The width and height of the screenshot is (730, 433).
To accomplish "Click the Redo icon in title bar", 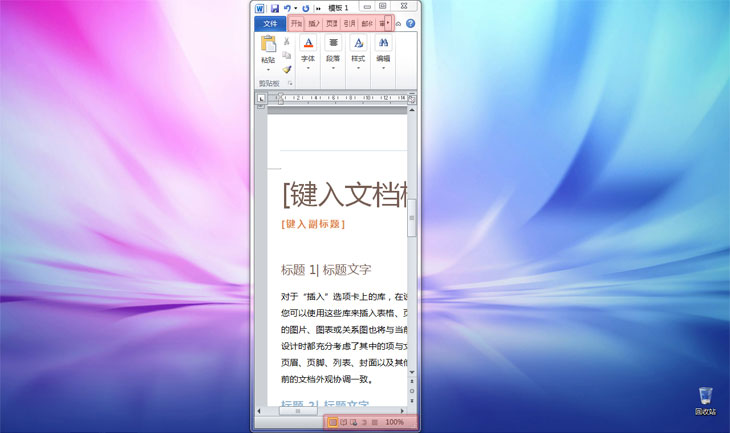I will (306, 8).
